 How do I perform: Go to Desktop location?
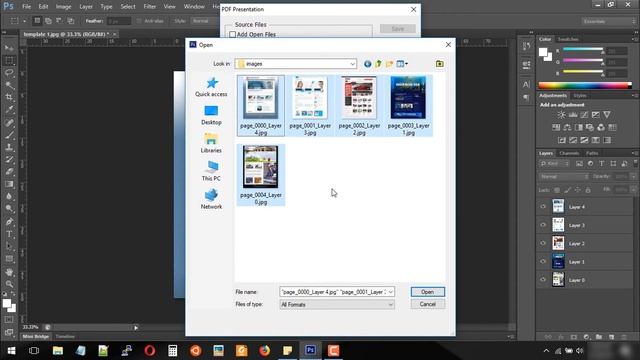(x=211, y=115)
